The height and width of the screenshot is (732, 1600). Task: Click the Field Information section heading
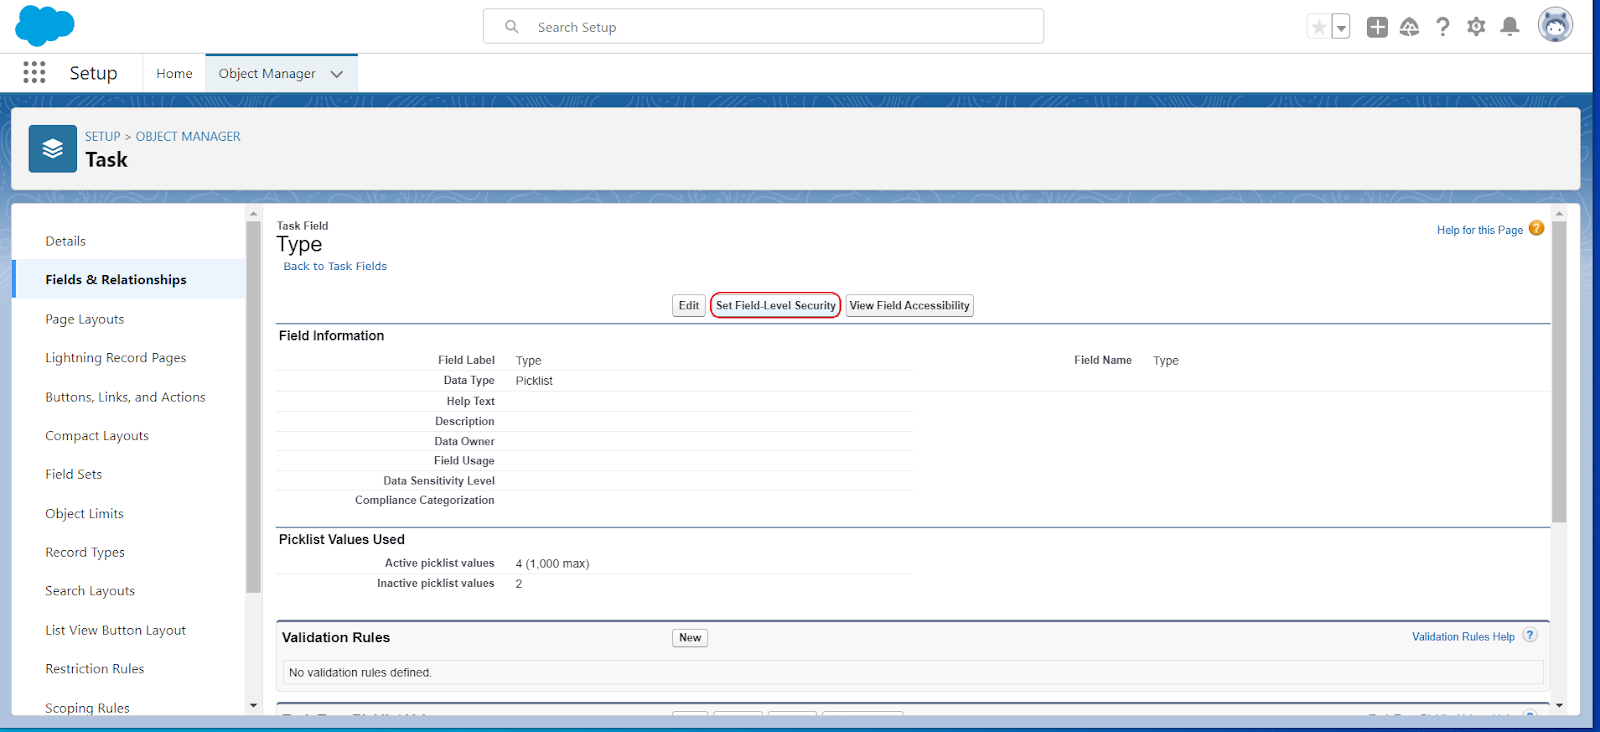[331, 336]
